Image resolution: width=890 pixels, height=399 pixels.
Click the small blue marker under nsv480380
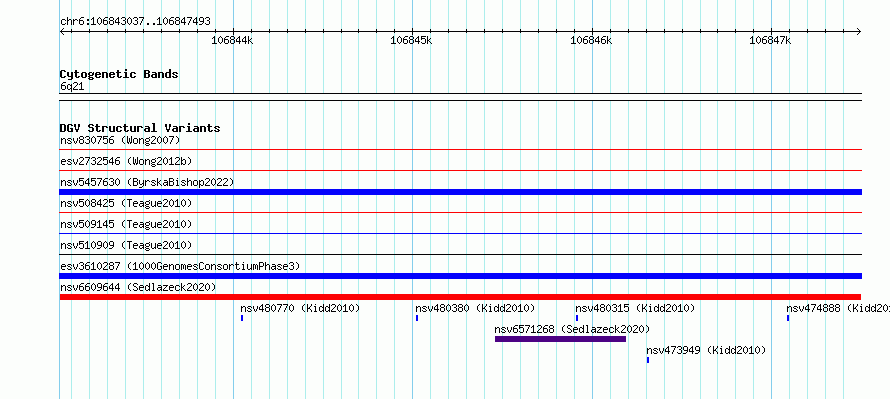click(417, 318)
